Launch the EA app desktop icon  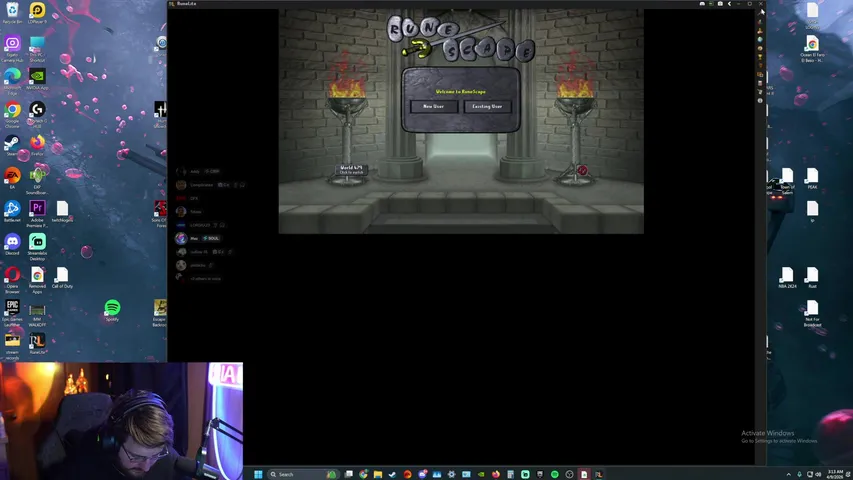point(12,179)
